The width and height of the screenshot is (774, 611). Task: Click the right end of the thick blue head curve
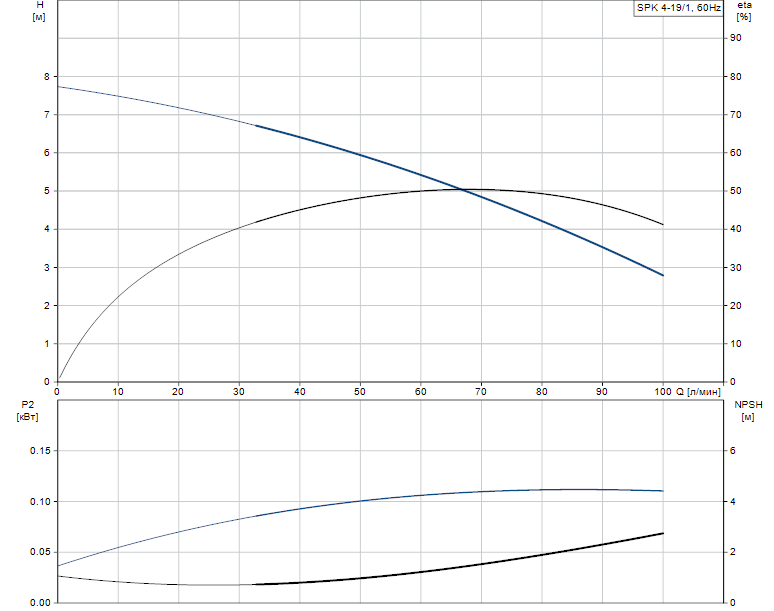[663, 275]
